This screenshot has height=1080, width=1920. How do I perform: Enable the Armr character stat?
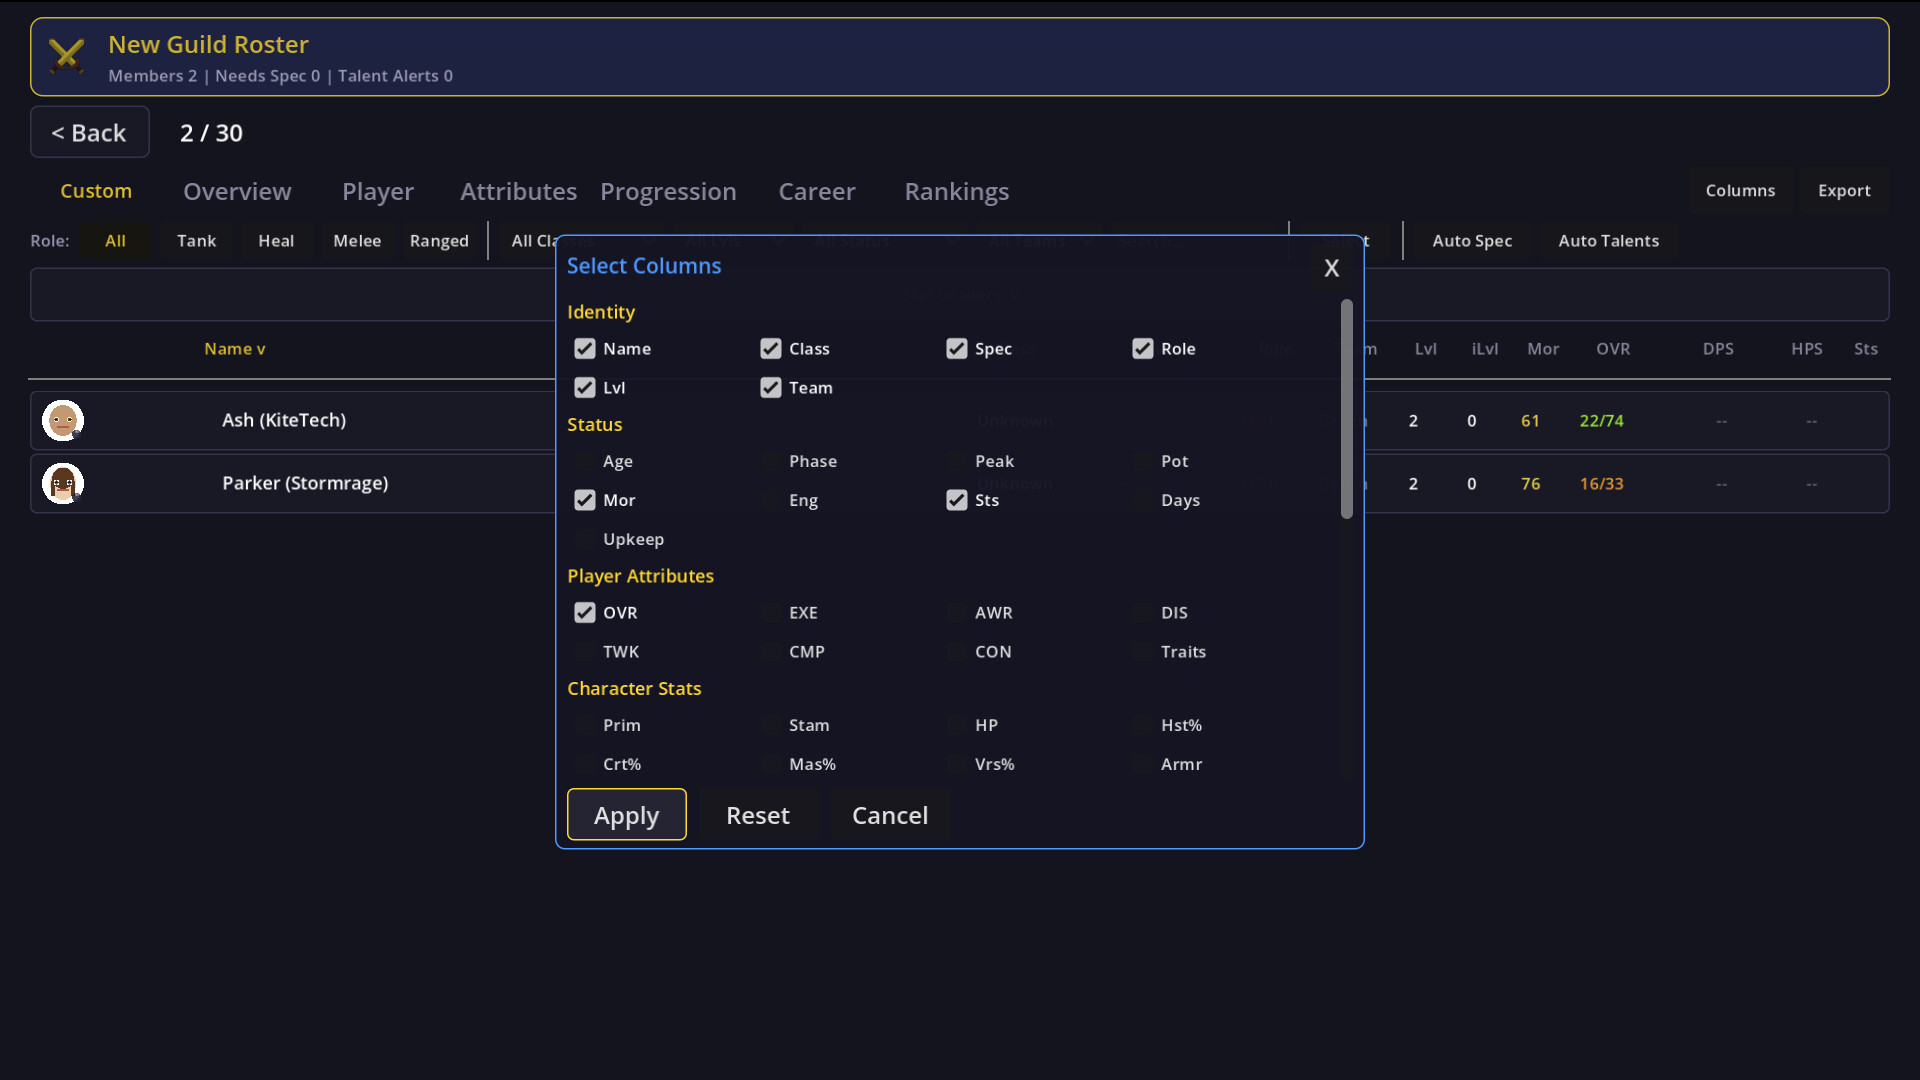click(1142, 763)
